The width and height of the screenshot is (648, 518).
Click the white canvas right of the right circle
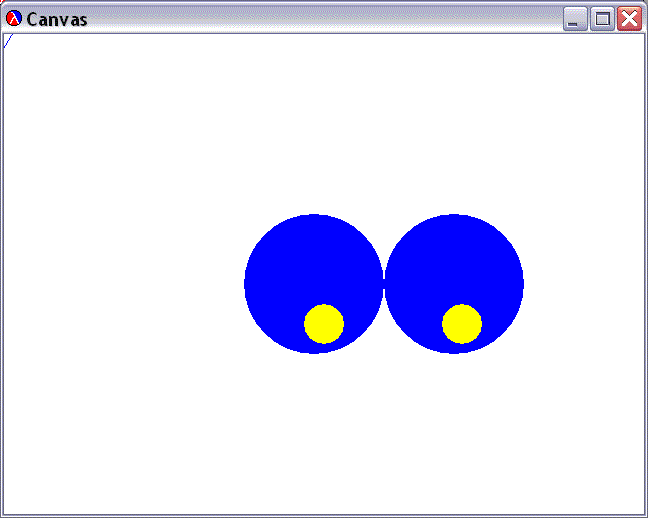585,285
